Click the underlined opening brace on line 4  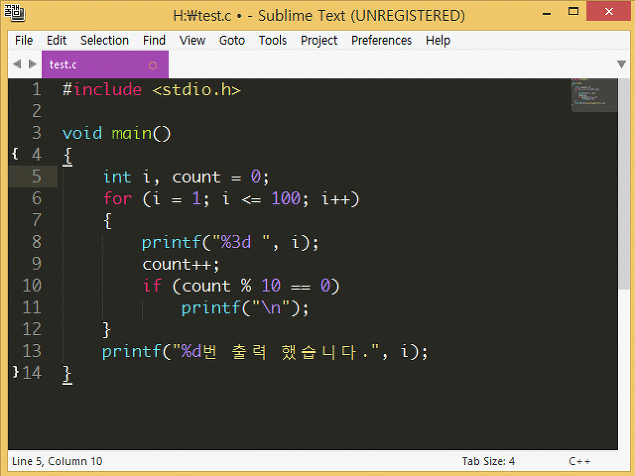coord(67,156)
